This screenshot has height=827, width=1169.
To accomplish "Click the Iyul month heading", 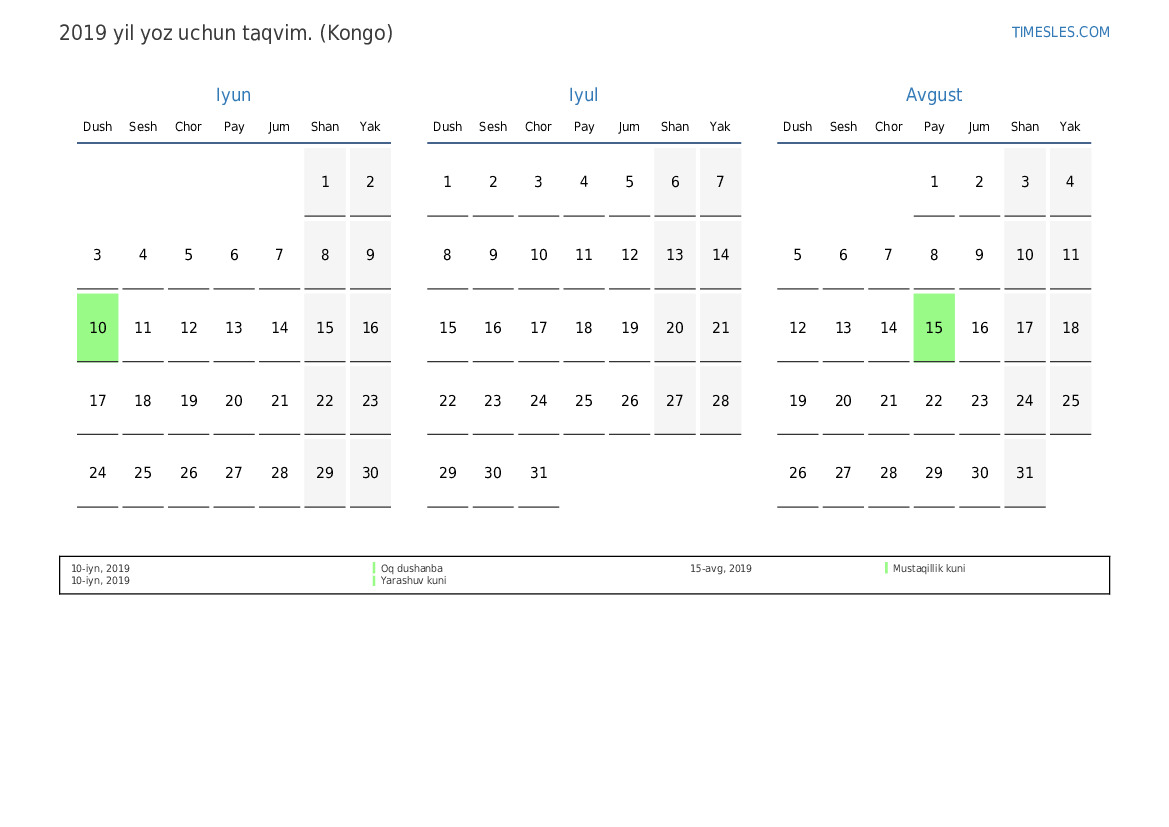I will coord(583,95).
